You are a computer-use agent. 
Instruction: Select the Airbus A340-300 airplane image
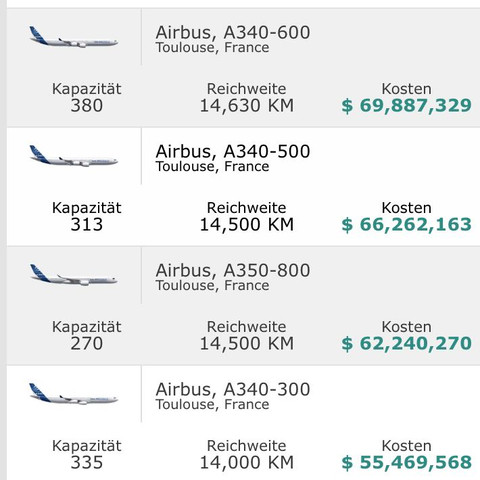point(73,394)
